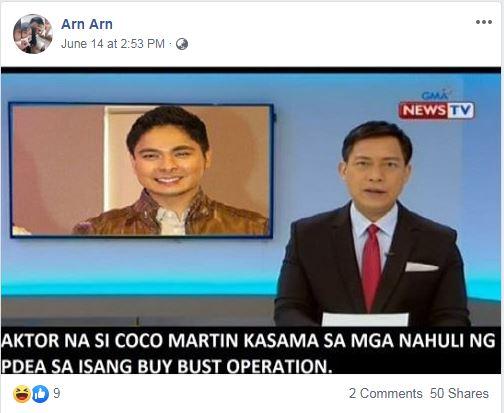Open the framed inset photo on studio screen

point(142,170)
